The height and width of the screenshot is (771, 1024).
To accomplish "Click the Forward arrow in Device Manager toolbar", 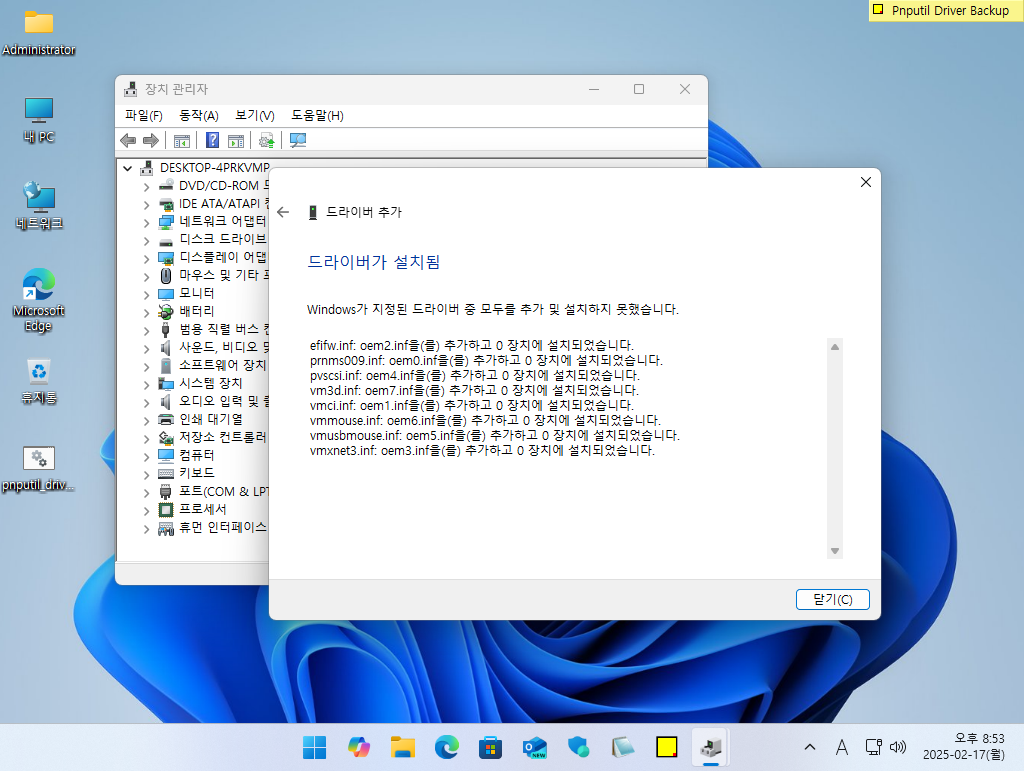I will pos(151,140).
